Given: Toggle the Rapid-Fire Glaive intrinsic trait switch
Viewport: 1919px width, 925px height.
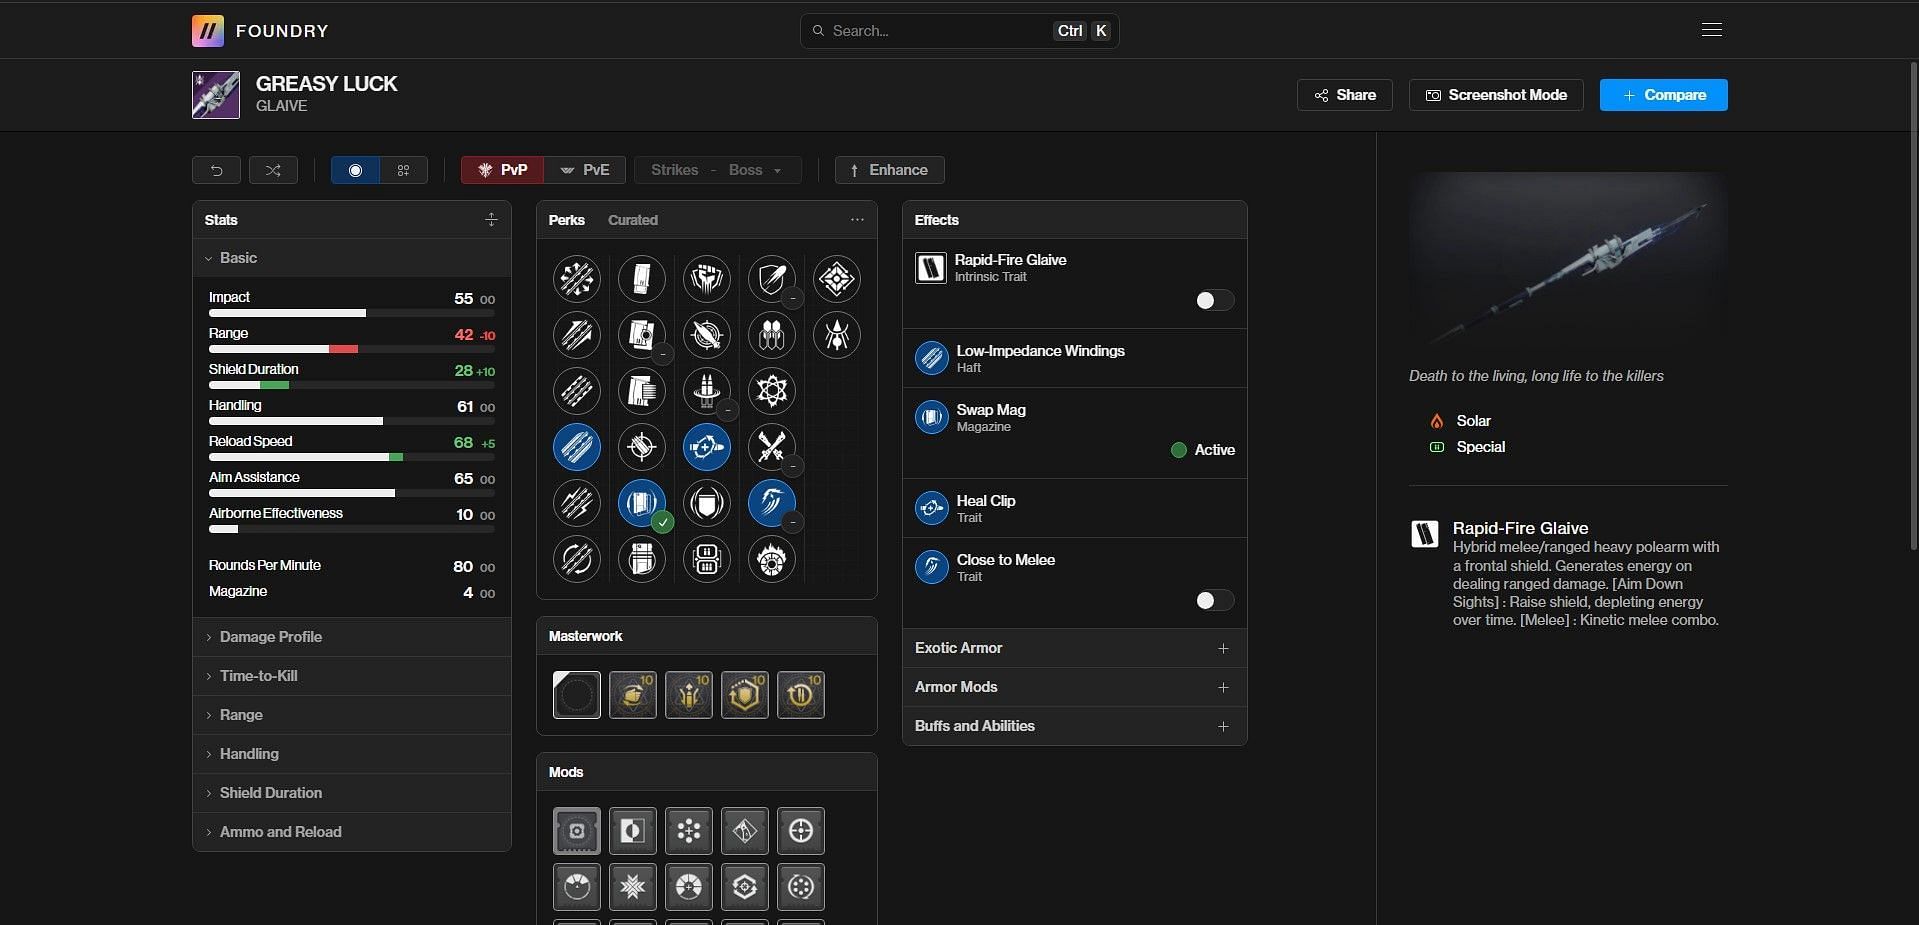Looking at the screenshot, I should tap(1214, 300).
